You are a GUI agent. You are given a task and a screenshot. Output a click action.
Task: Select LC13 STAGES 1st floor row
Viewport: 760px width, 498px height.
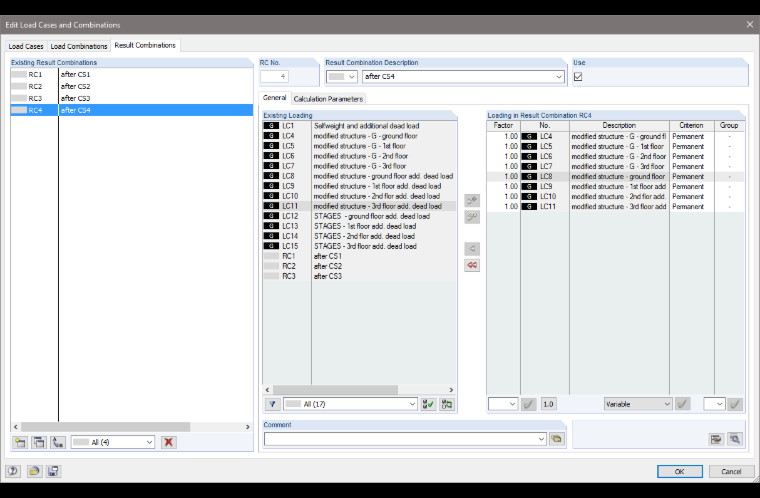[x=359, y=226]
